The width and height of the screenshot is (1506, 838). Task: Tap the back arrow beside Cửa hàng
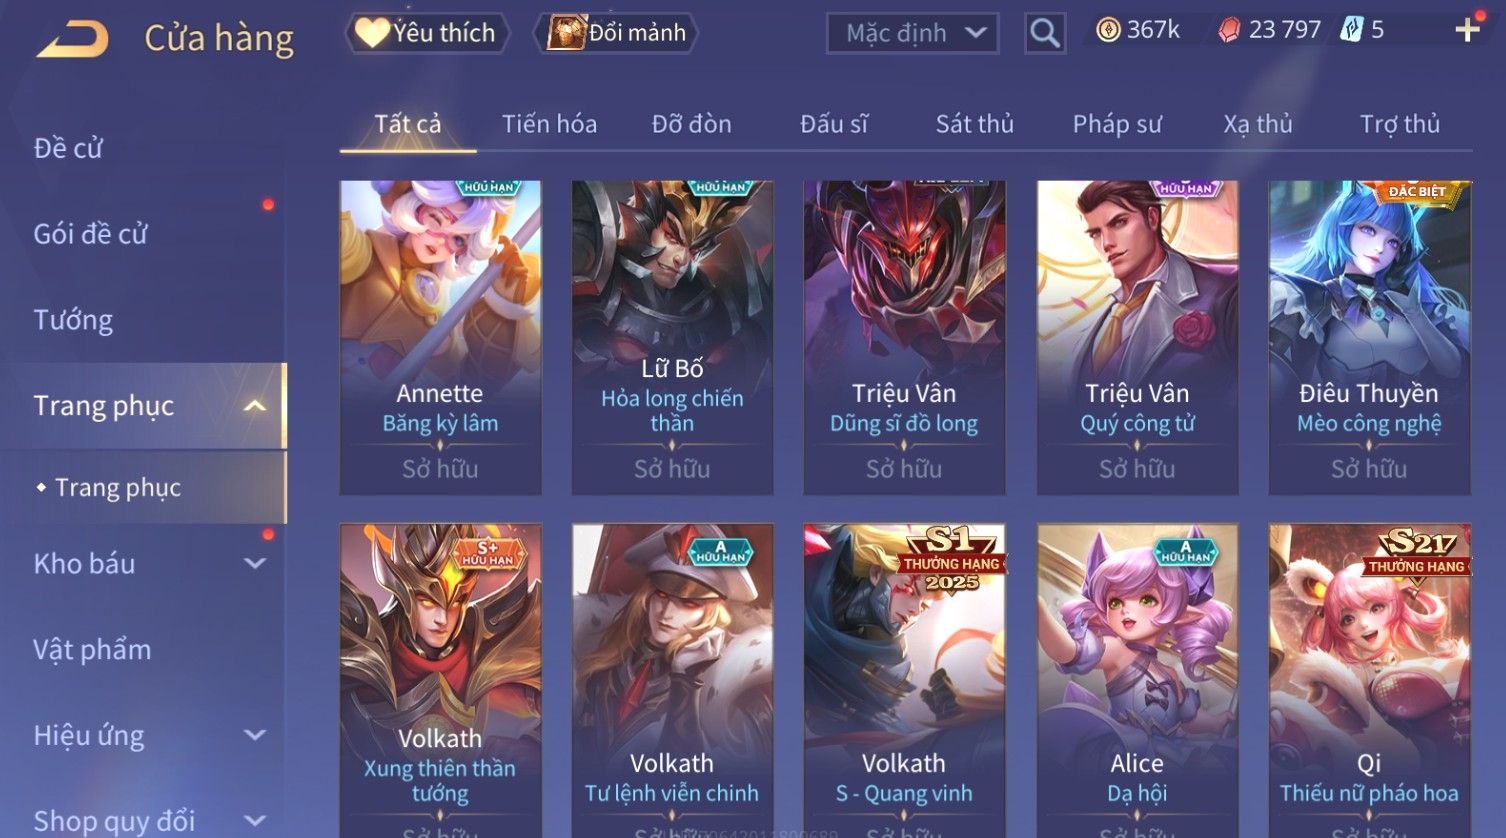[72, 39]
